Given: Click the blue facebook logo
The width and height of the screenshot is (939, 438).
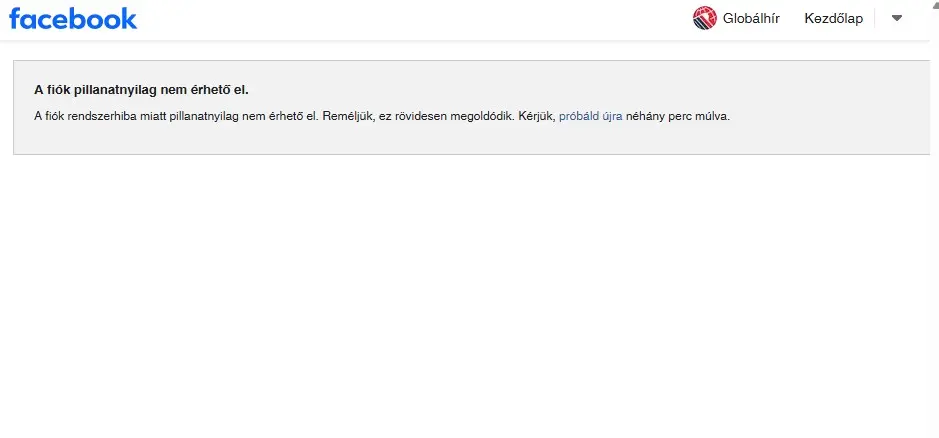Looking at the screenshot, I should tap(73, 19).
